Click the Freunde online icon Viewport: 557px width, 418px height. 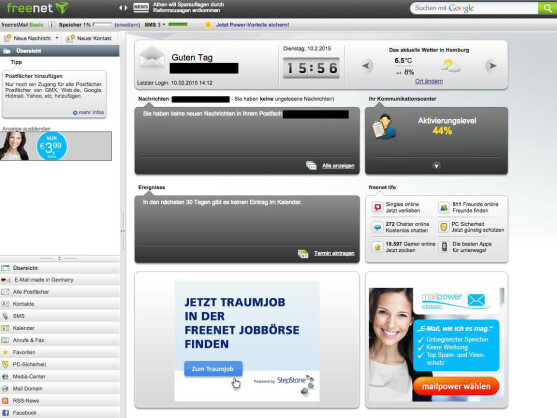(444, 207)
